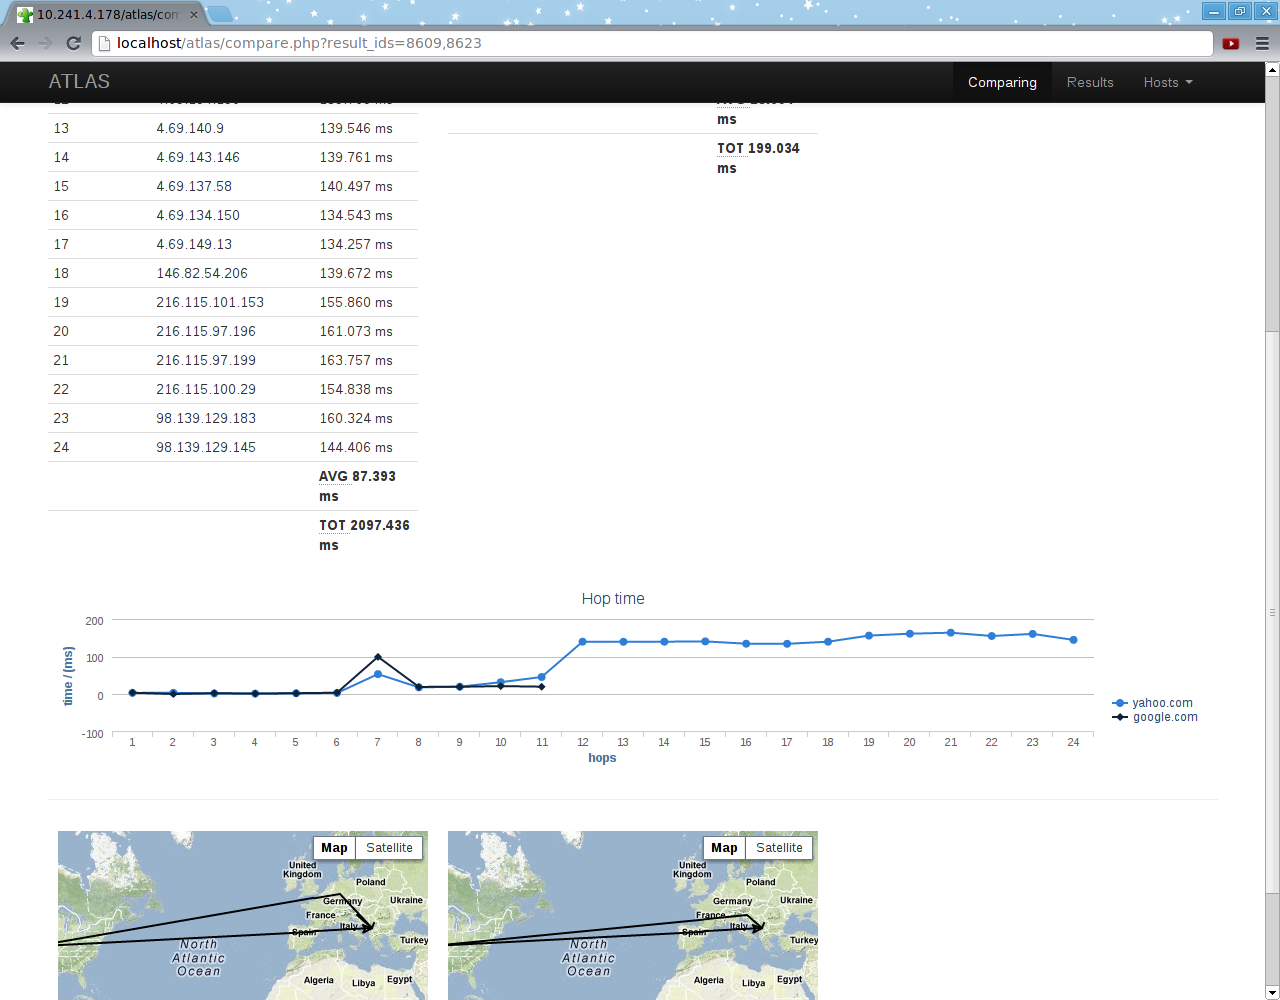Minimize the browser window
Viewport: 1280px width, 1000px height.
(x=1214, y=11)
